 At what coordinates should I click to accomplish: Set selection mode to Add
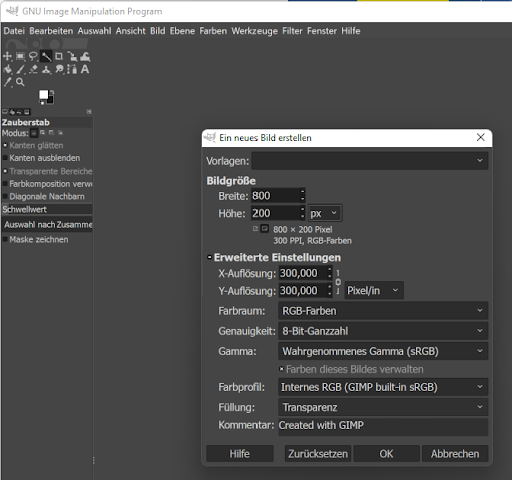[x=42, y=133]
